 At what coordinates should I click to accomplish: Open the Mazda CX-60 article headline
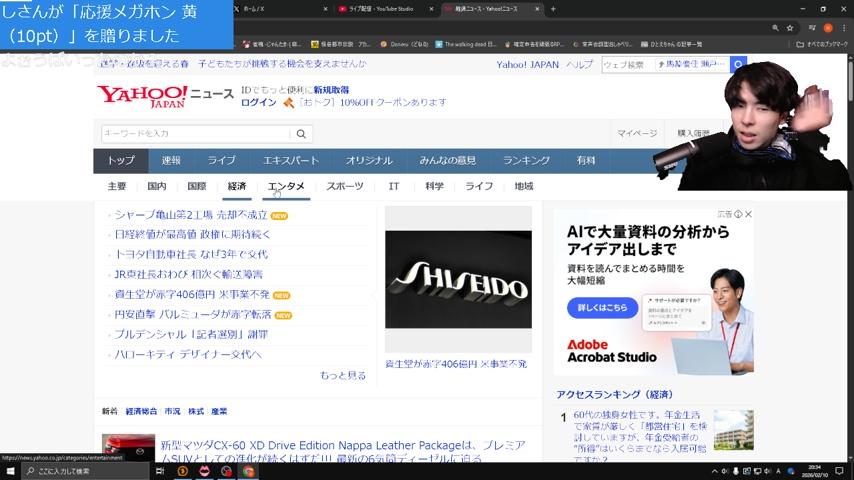click(343, 452)
